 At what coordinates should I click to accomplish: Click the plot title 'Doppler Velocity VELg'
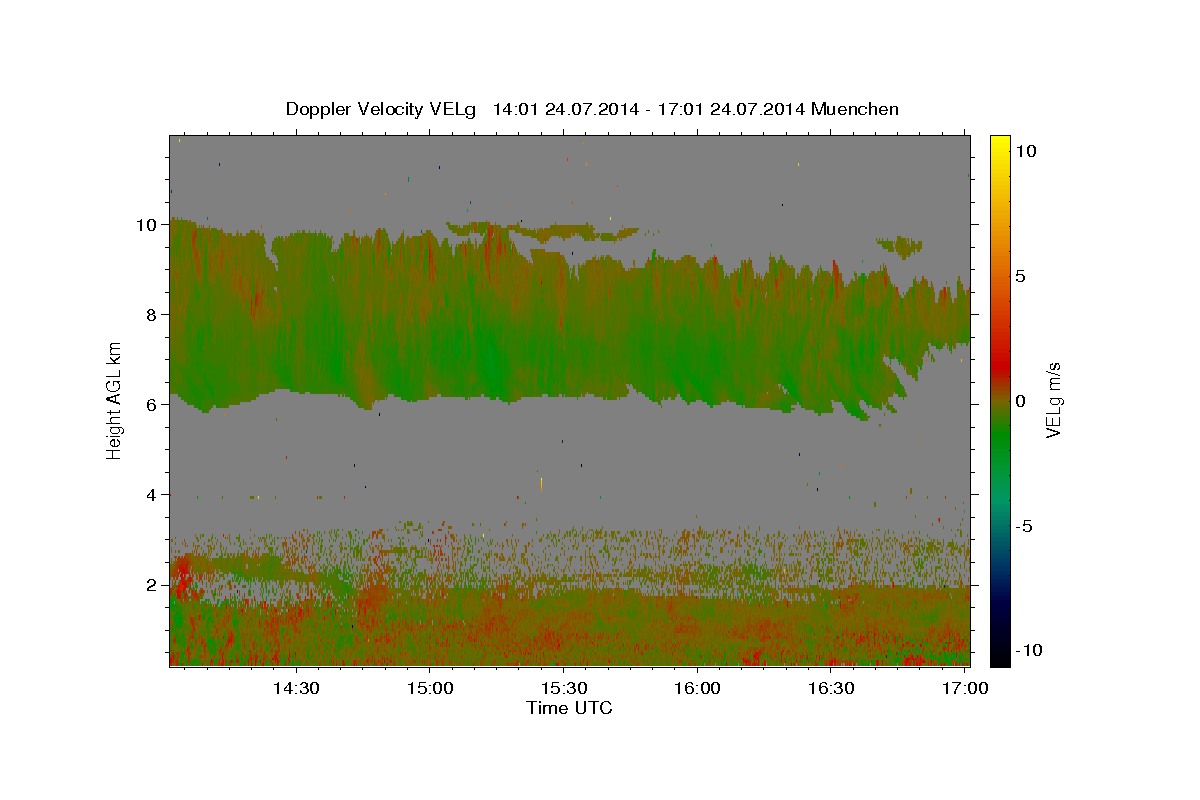[x=383, y=109]
